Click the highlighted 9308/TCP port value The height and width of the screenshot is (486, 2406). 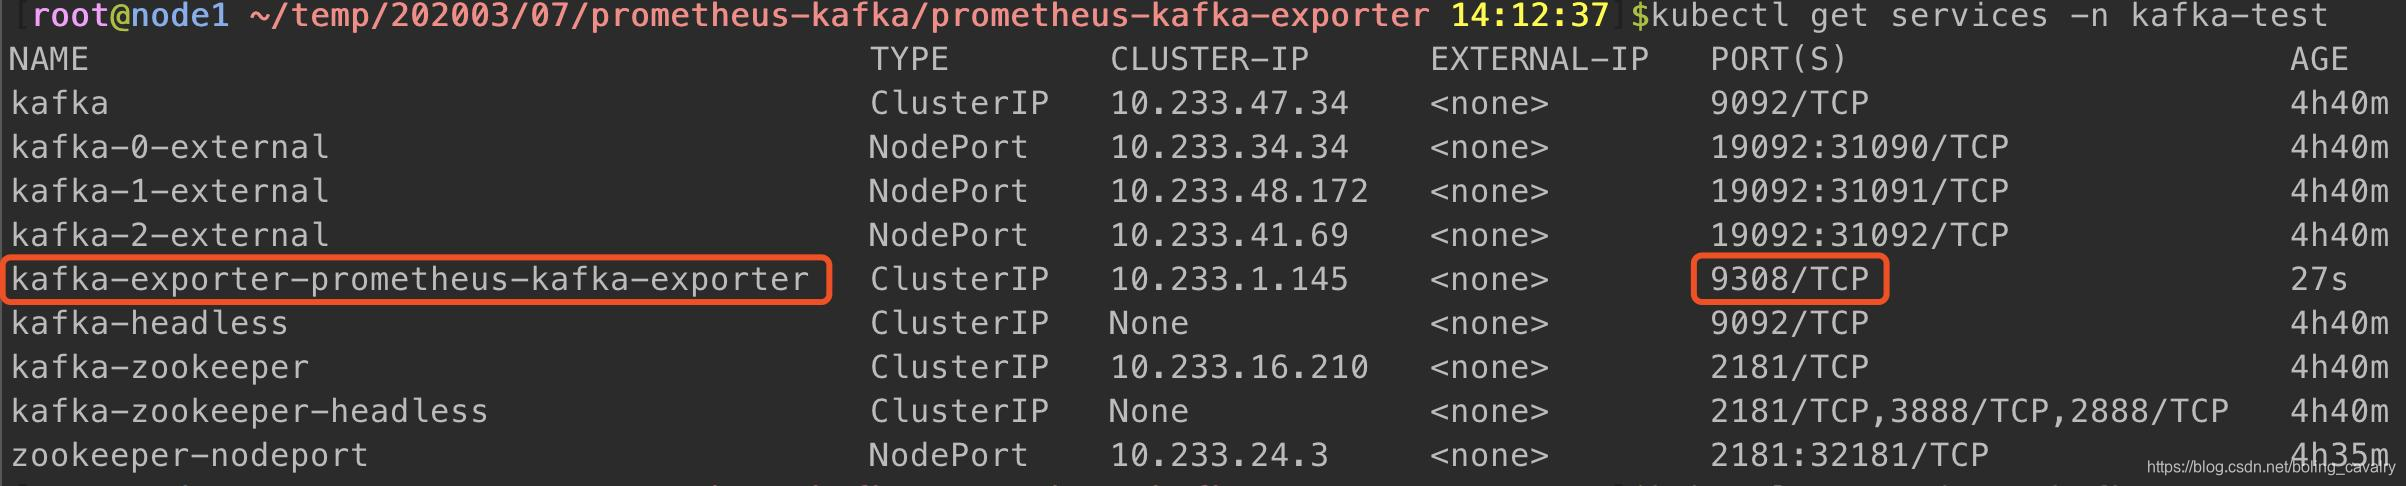tap(1789, 279)
